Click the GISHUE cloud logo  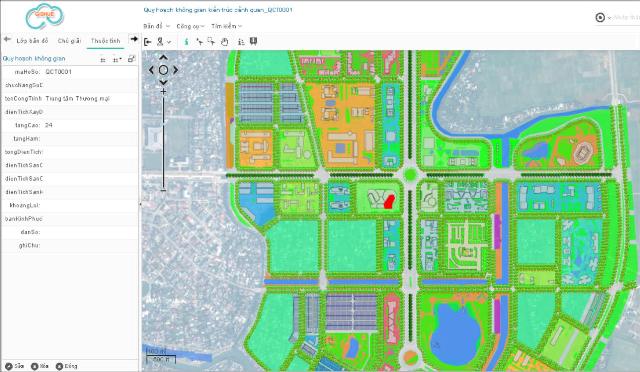click(x=44, y=16)
